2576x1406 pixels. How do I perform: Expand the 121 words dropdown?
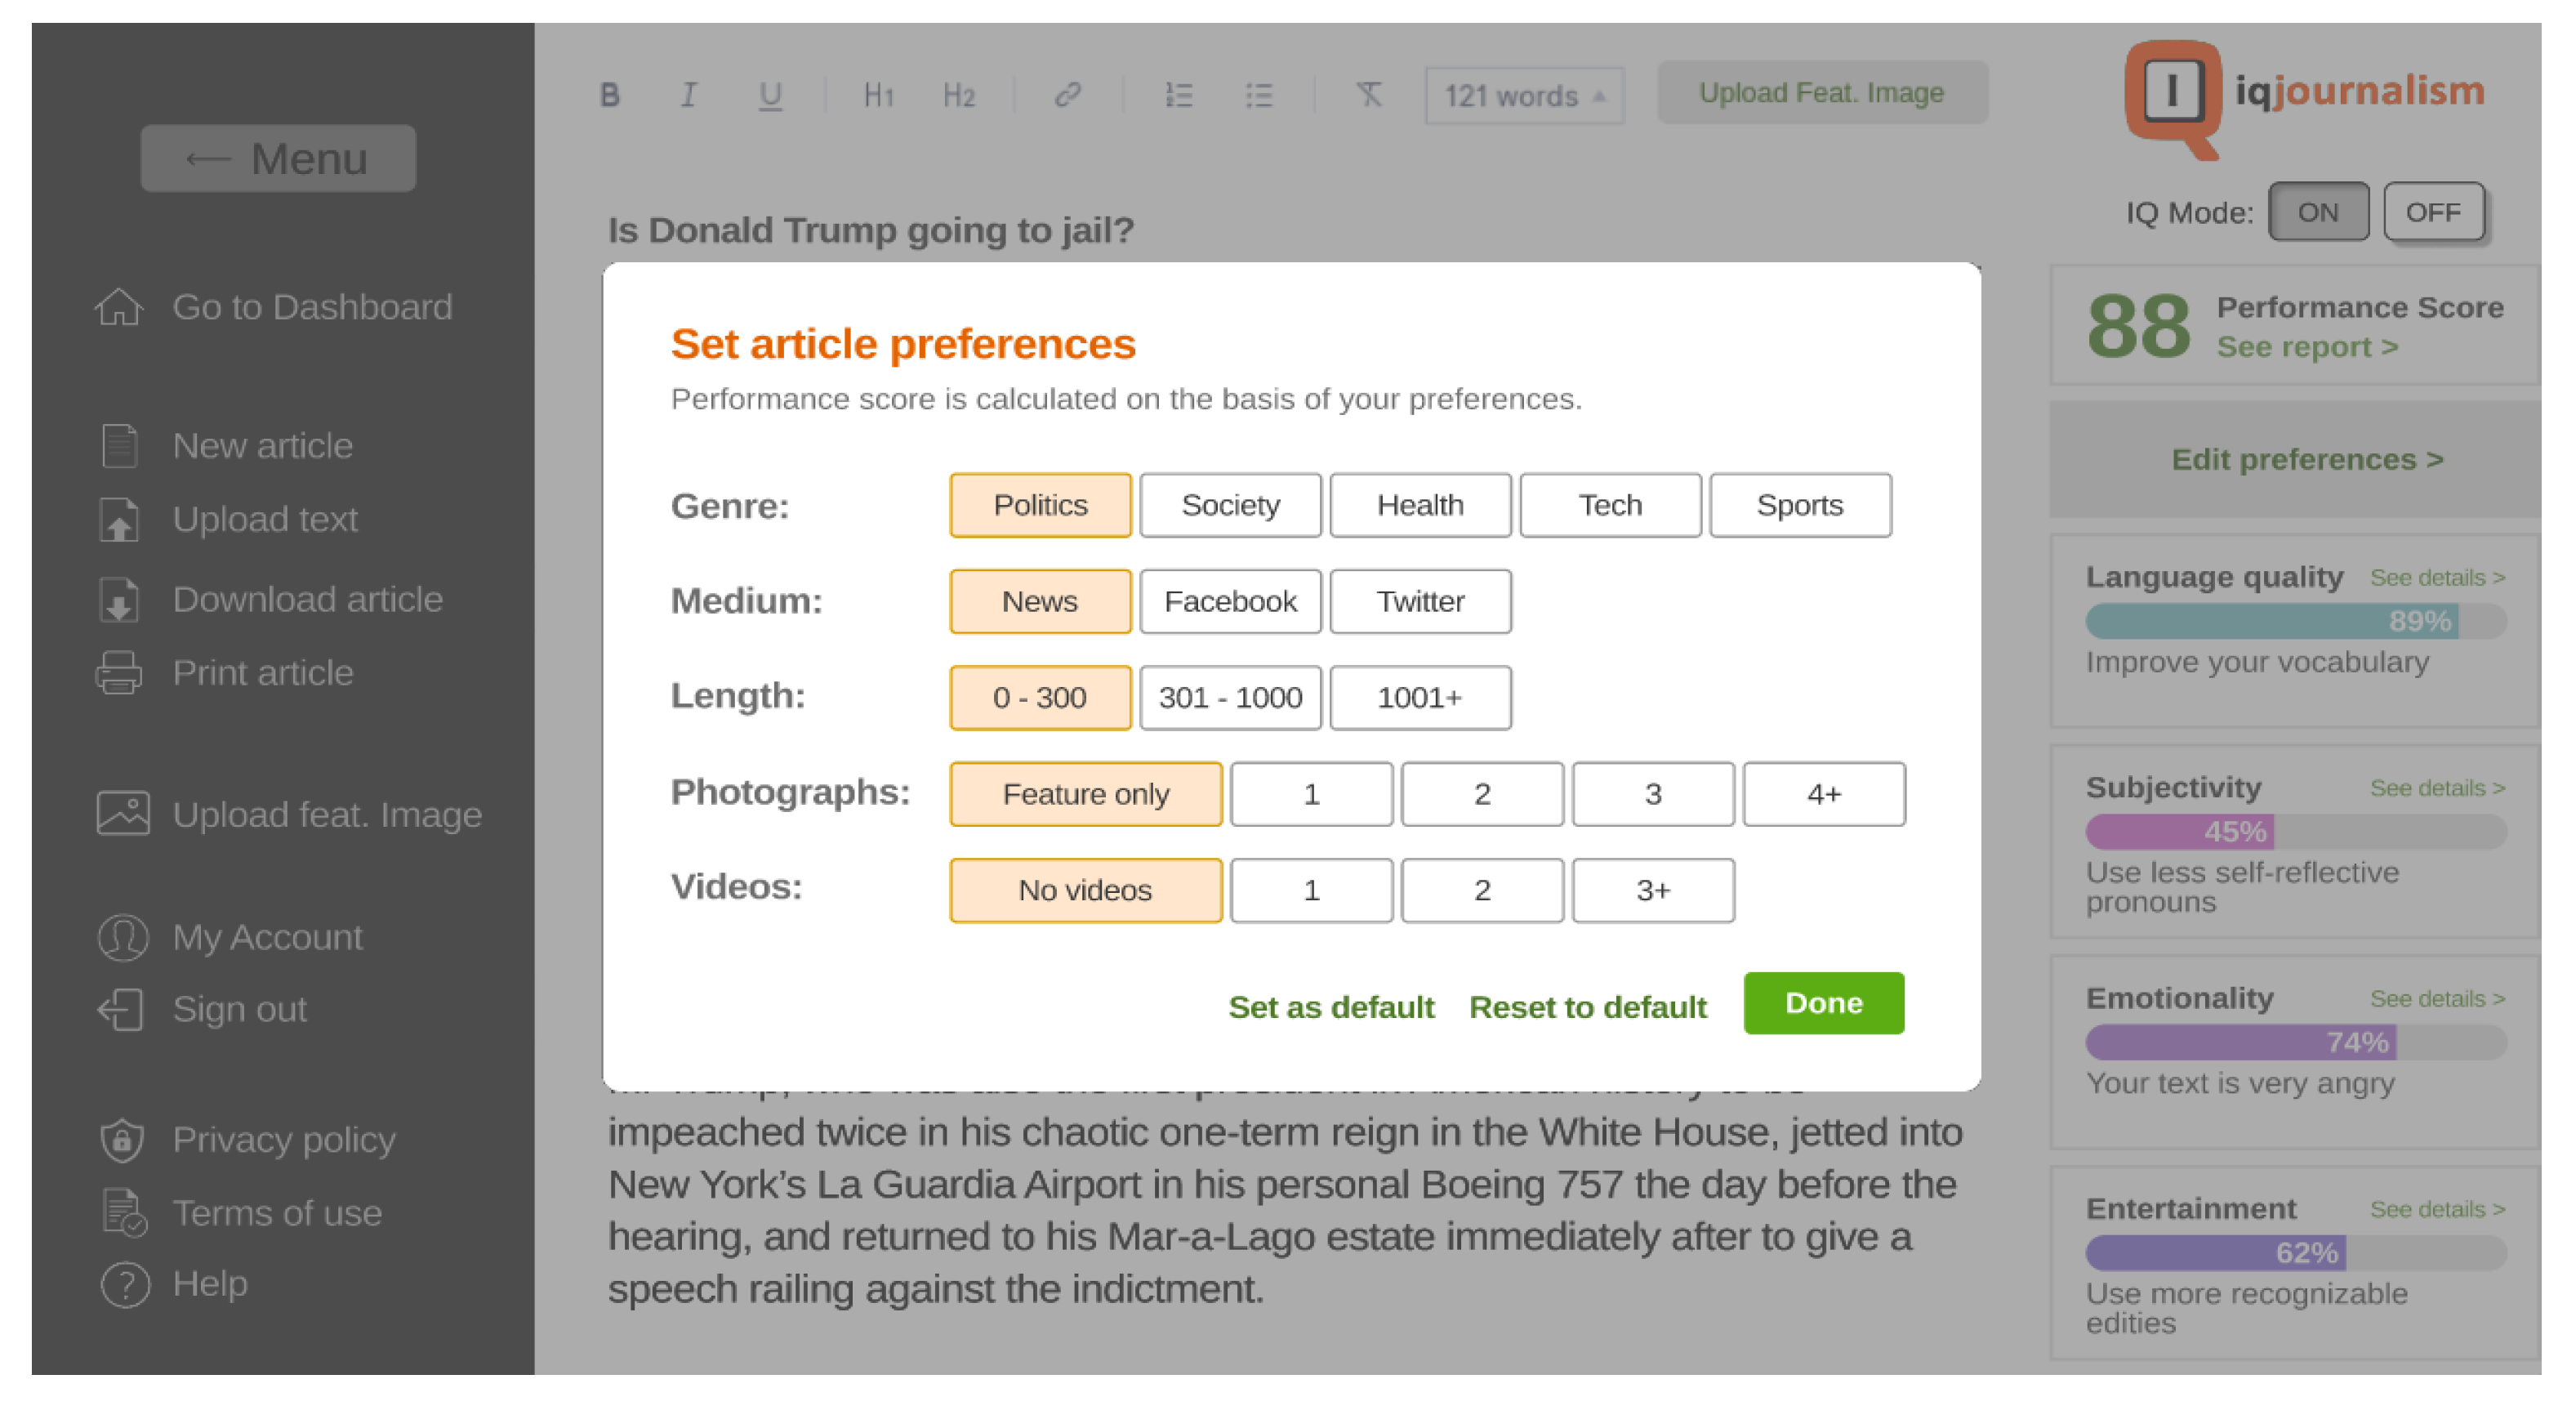tap(1523, 96)
